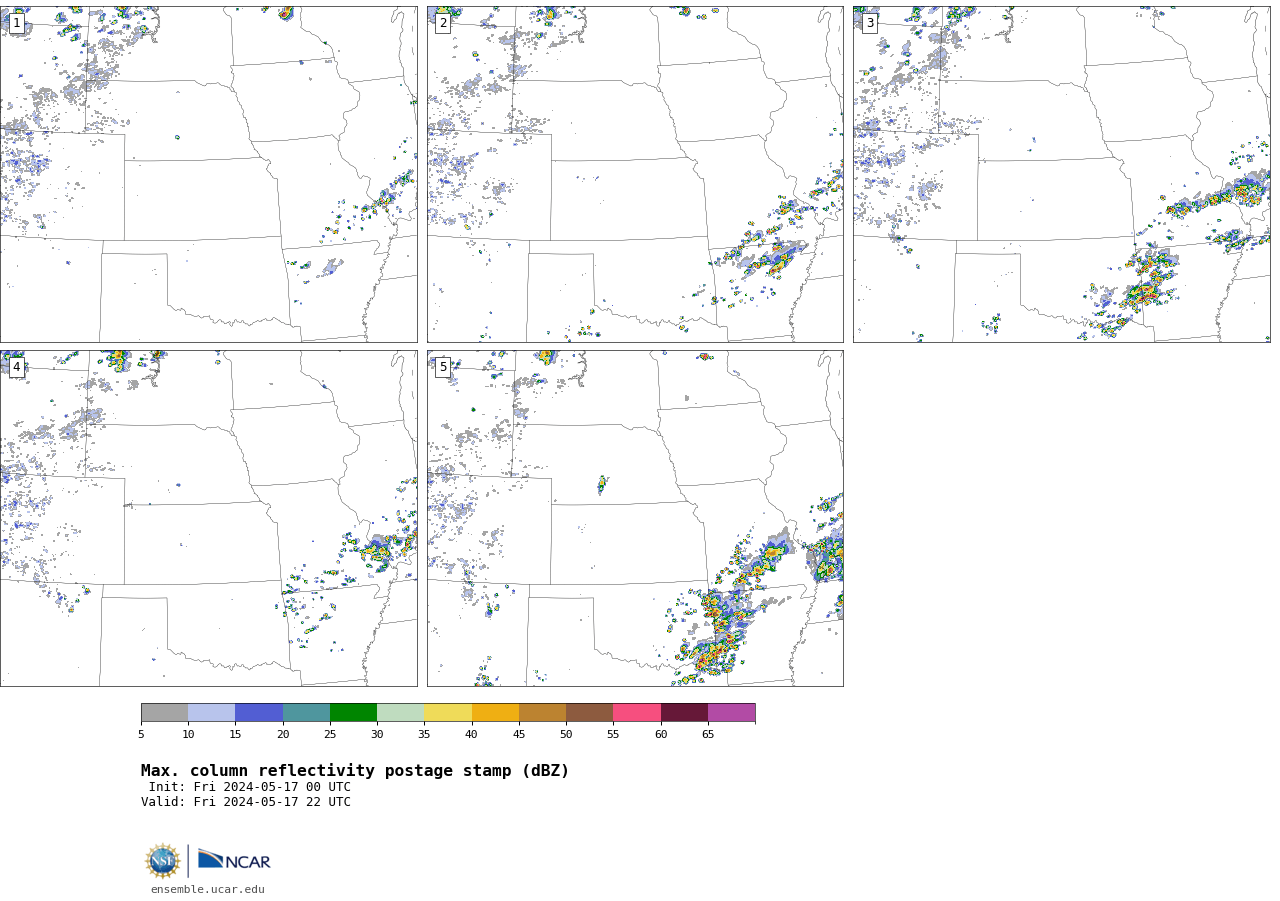The height and width of the screenshot is (901, 1280).
Task: Click the panel number 3 label
Action: pyautogui.click(x=869, y=23)
